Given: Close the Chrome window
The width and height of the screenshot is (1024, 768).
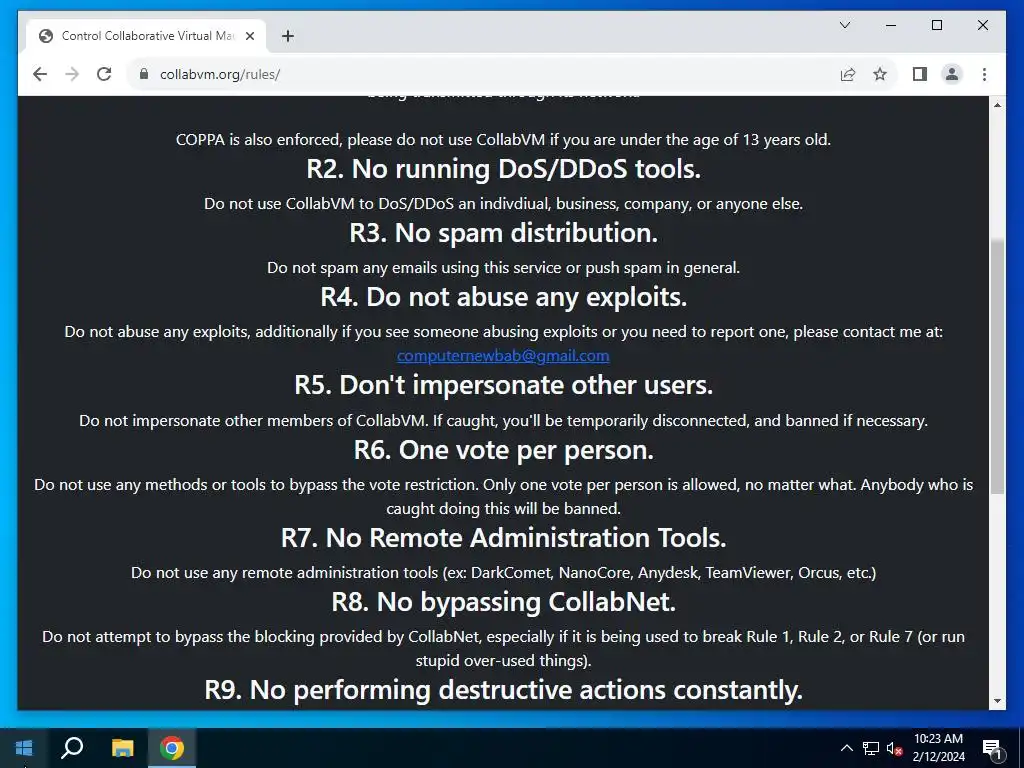Looking at the screenshot, I should pos(982,25).
